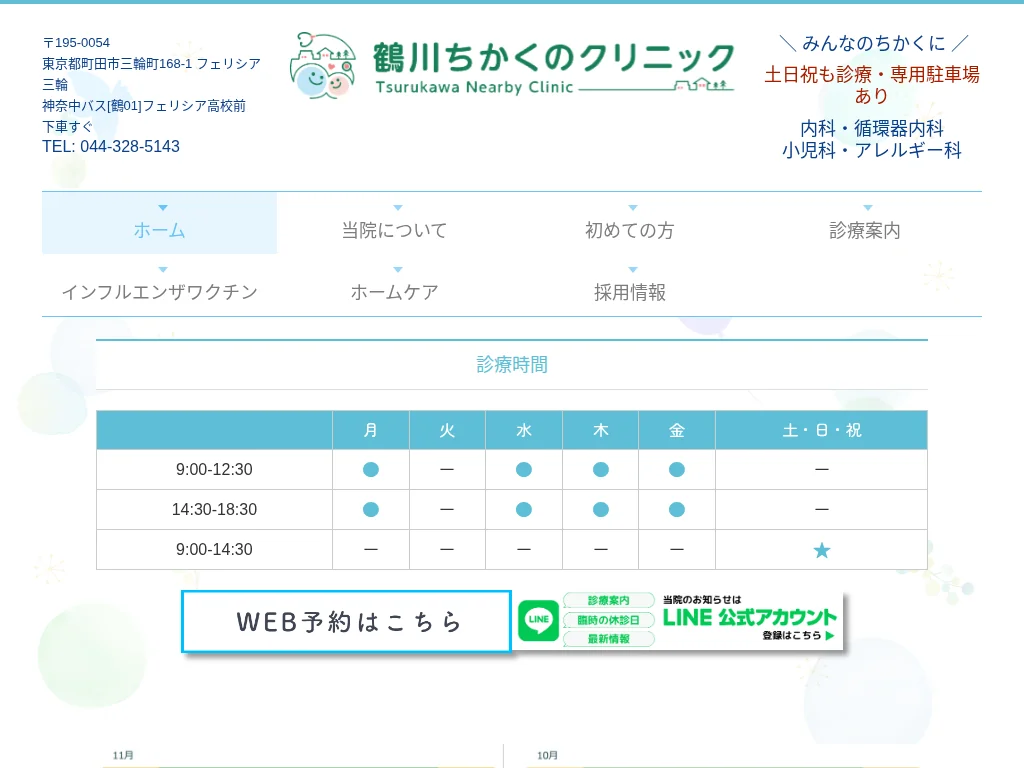Click the 金 dot in 14:30-18:30 row
1024x768 pixels.
[677, 509]
